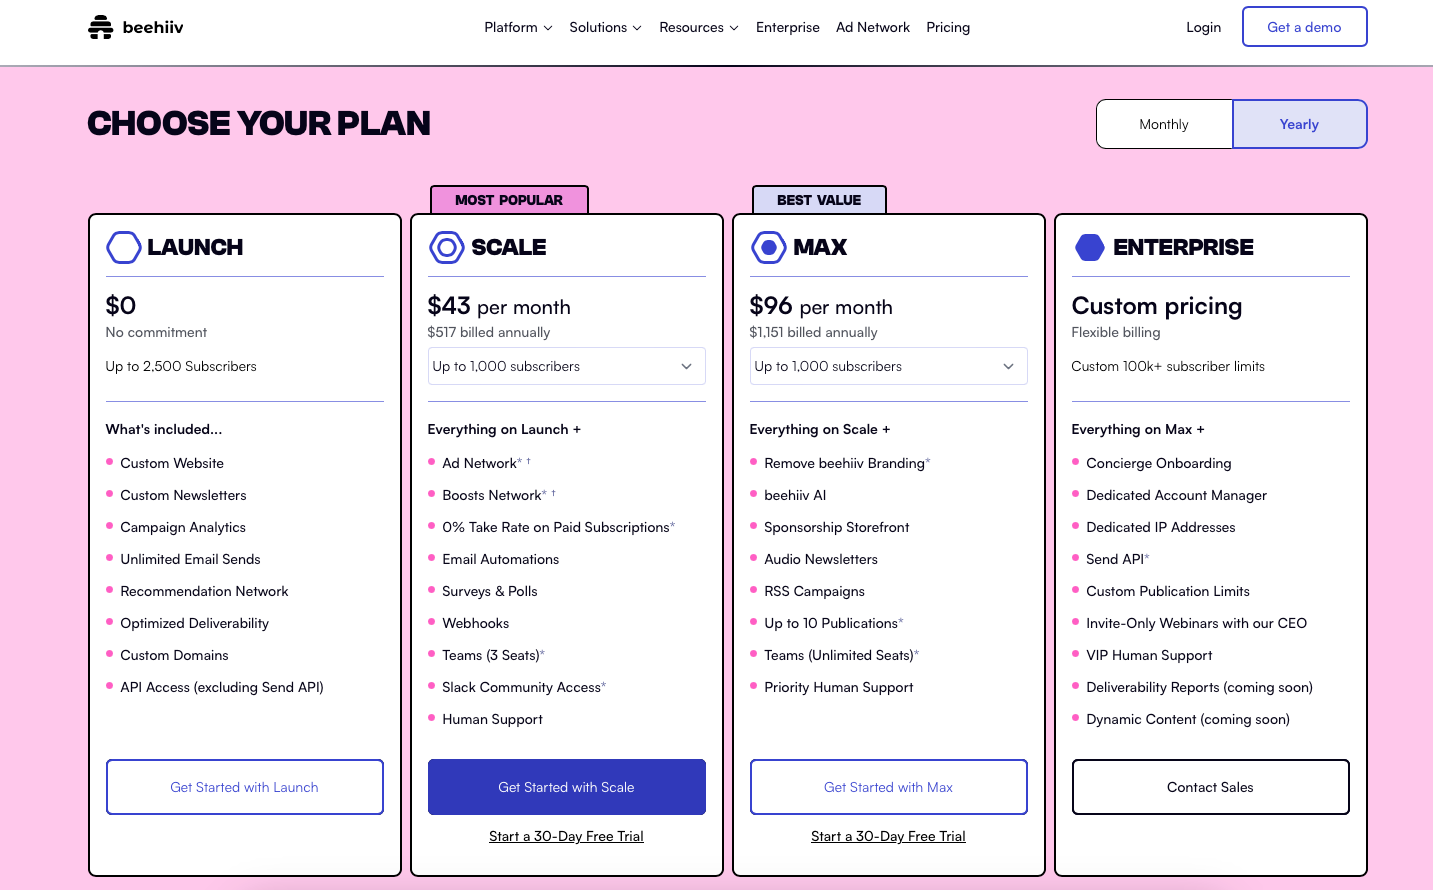Click Contact Sales on the Enterprise plan
The height and width of the screenshot is (890, 1433).
click(1210, 787)
